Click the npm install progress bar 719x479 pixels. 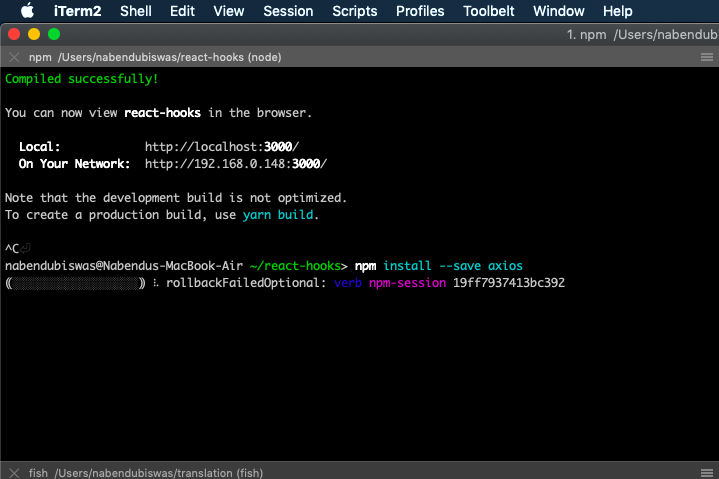pos(75,283)
